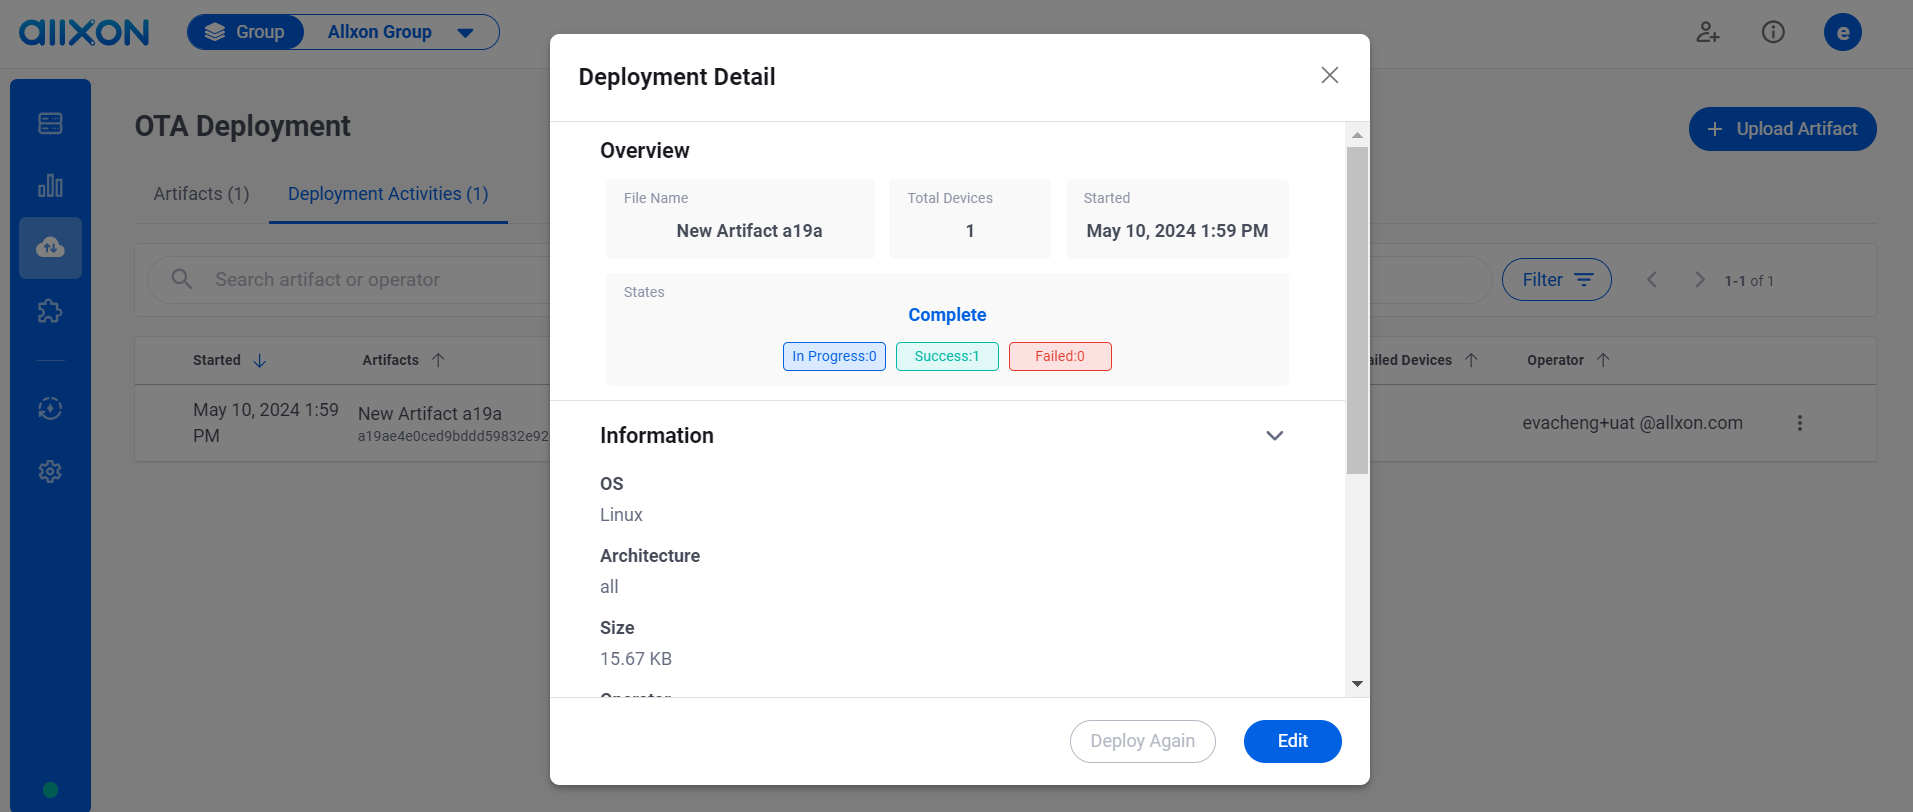Click the Upload Artifact button
Screen dimensions: 1913x812
[x=1782, y=129]
